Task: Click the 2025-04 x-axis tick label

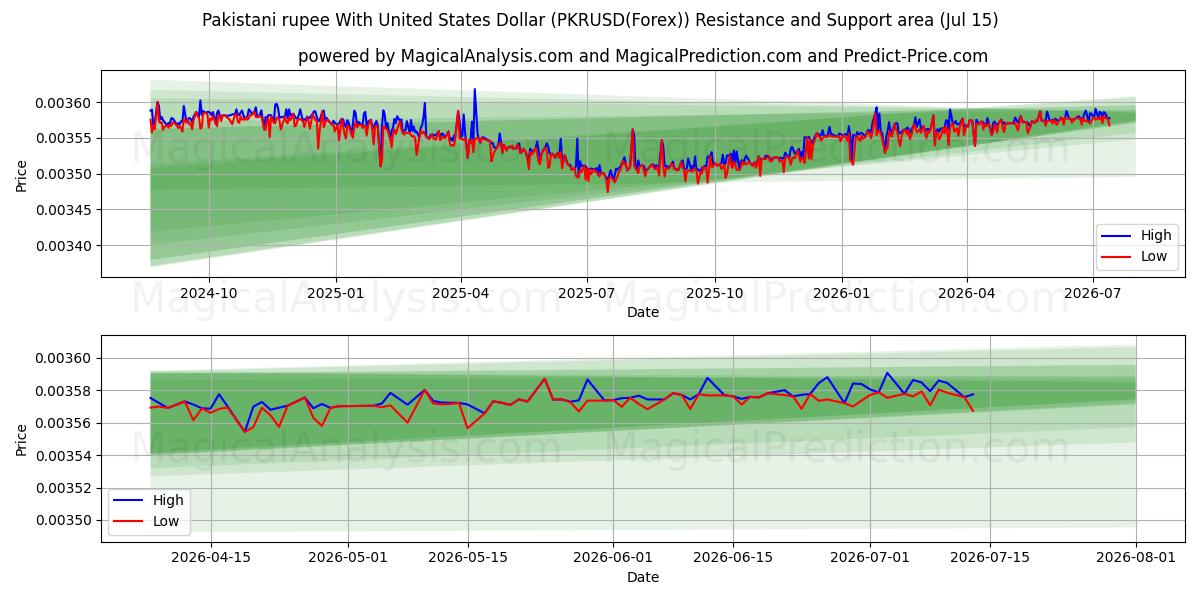Action: click(x=461, y=294)
